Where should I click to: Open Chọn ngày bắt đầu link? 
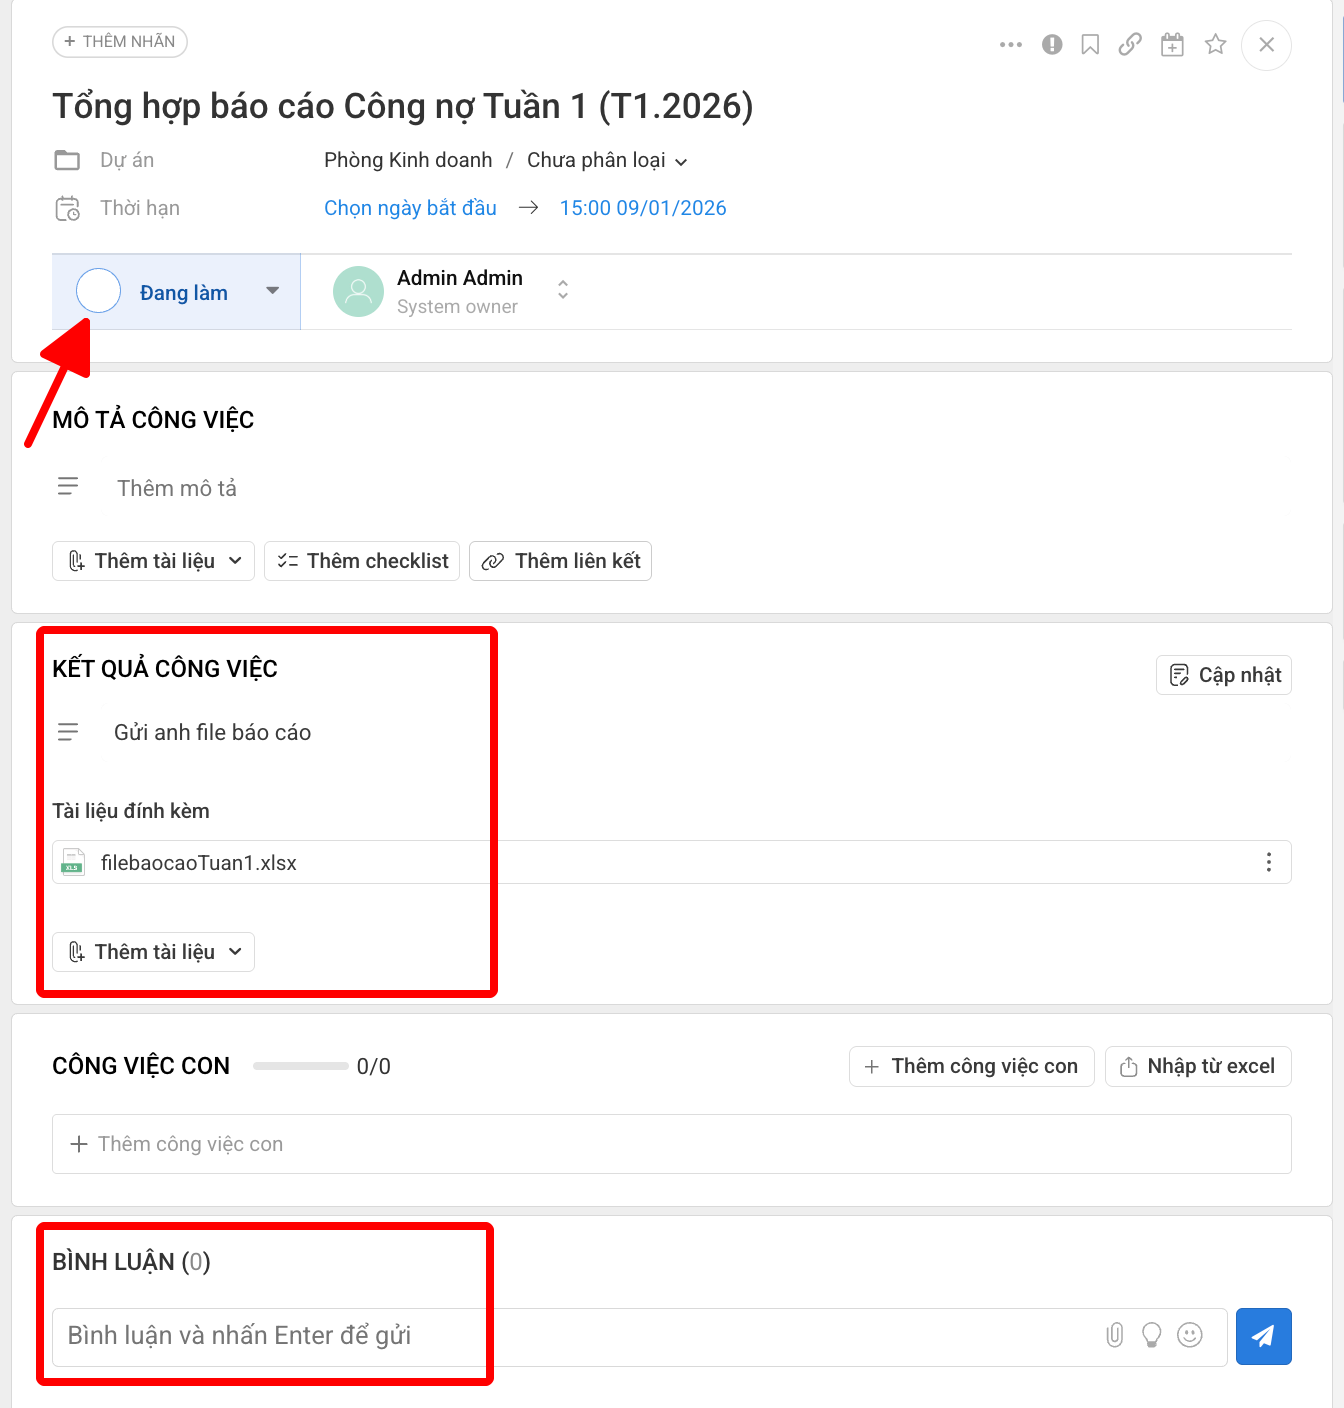point(410,208)
